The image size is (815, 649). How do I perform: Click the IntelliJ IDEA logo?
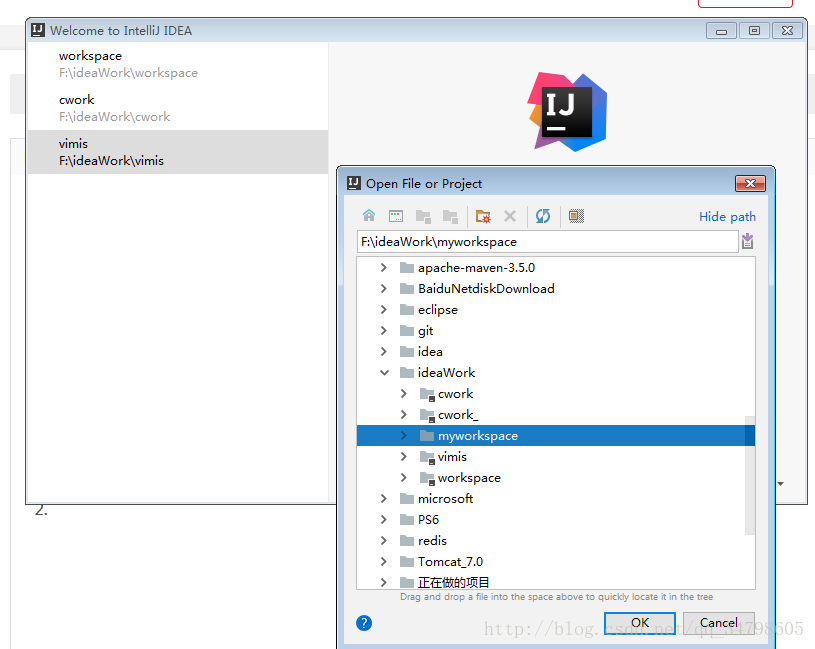[568, 112]
